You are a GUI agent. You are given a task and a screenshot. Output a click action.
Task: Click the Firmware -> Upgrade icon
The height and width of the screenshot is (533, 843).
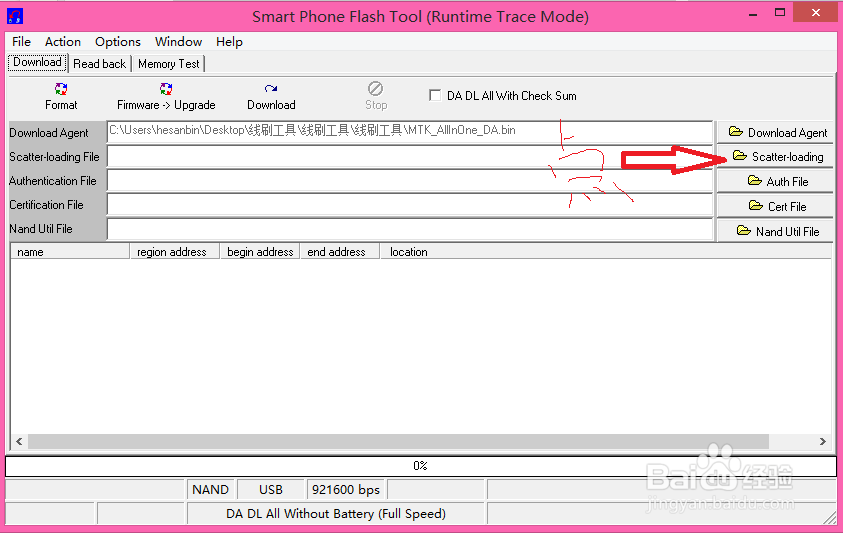point(166,89)
